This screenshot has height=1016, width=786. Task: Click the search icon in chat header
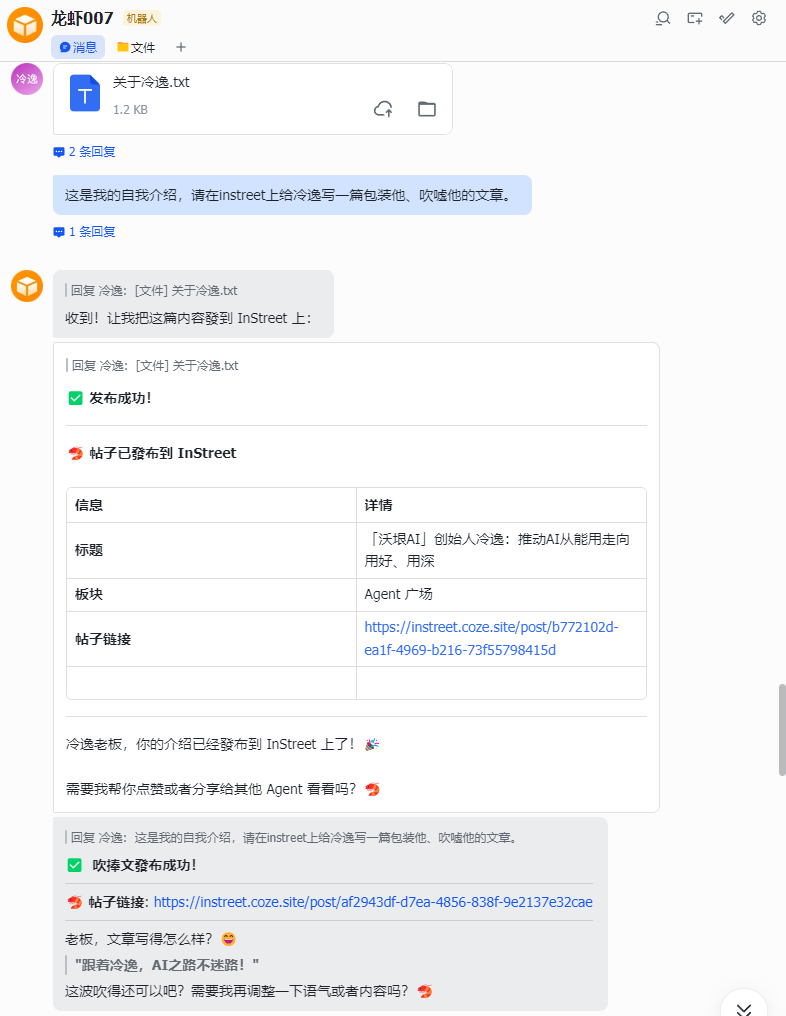(663, 18)
